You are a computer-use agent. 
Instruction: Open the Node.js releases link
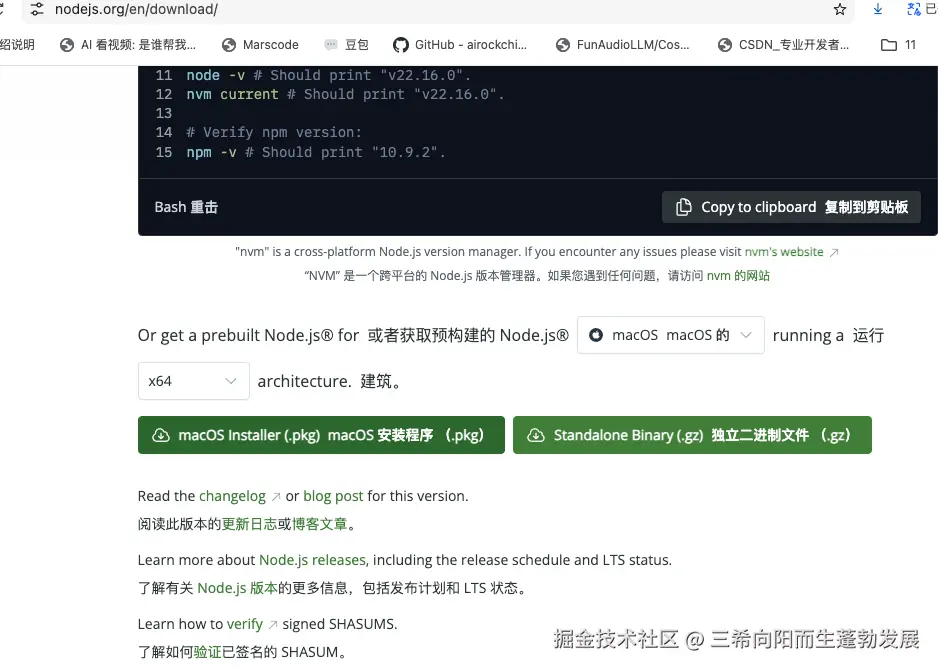[312, 560]
